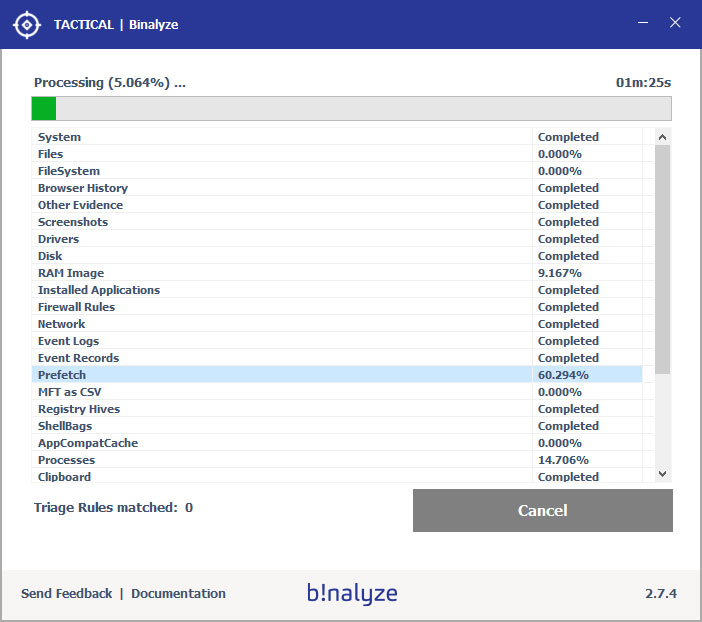Select the Screenshots row

tap(337, 222)
